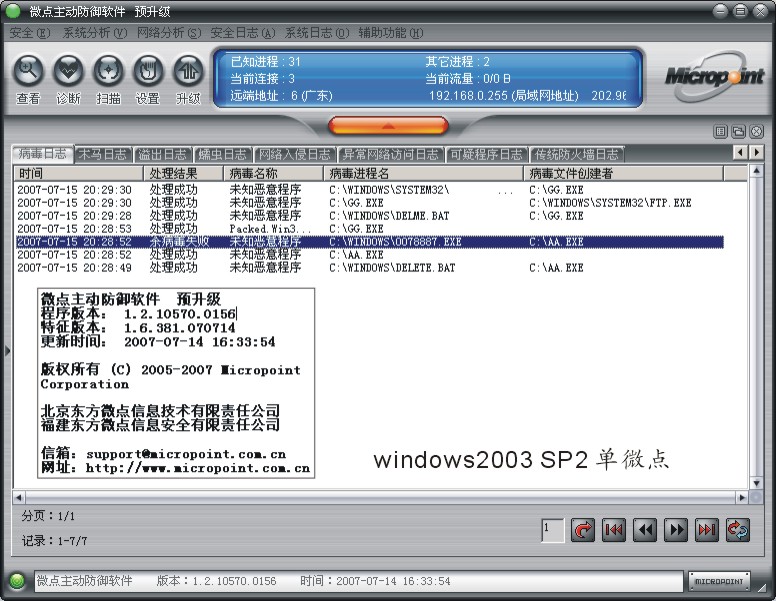Open the 设置 hand settings icon

tap(148, 70)
